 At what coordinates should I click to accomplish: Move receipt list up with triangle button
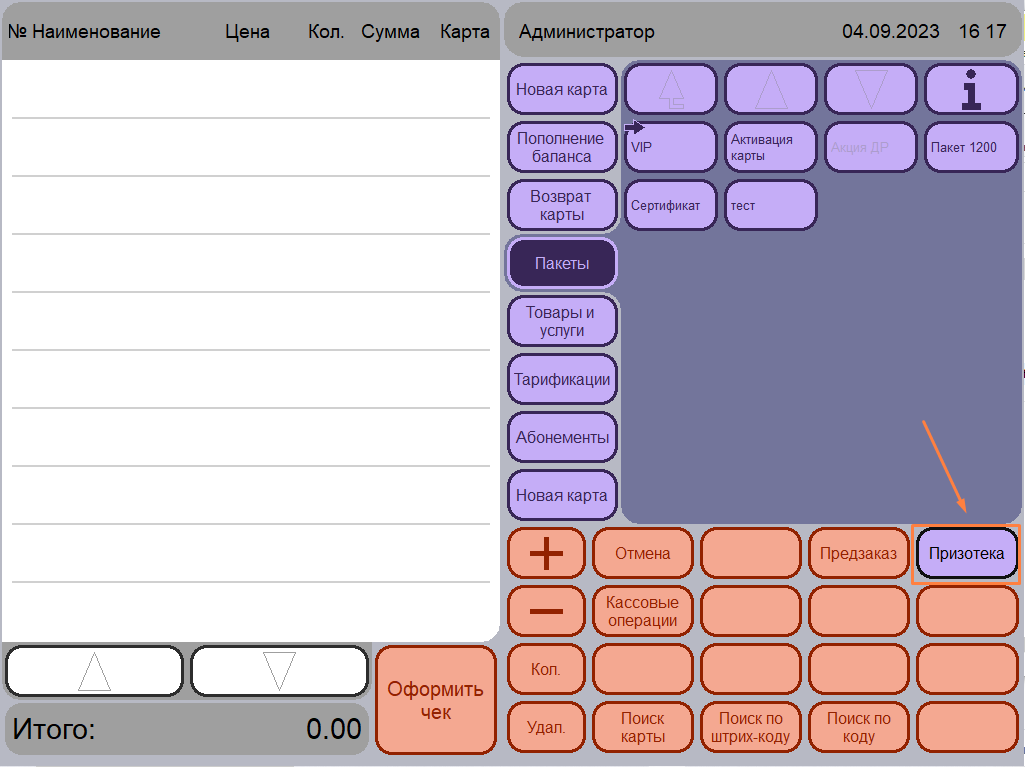[x=94, y=671]
